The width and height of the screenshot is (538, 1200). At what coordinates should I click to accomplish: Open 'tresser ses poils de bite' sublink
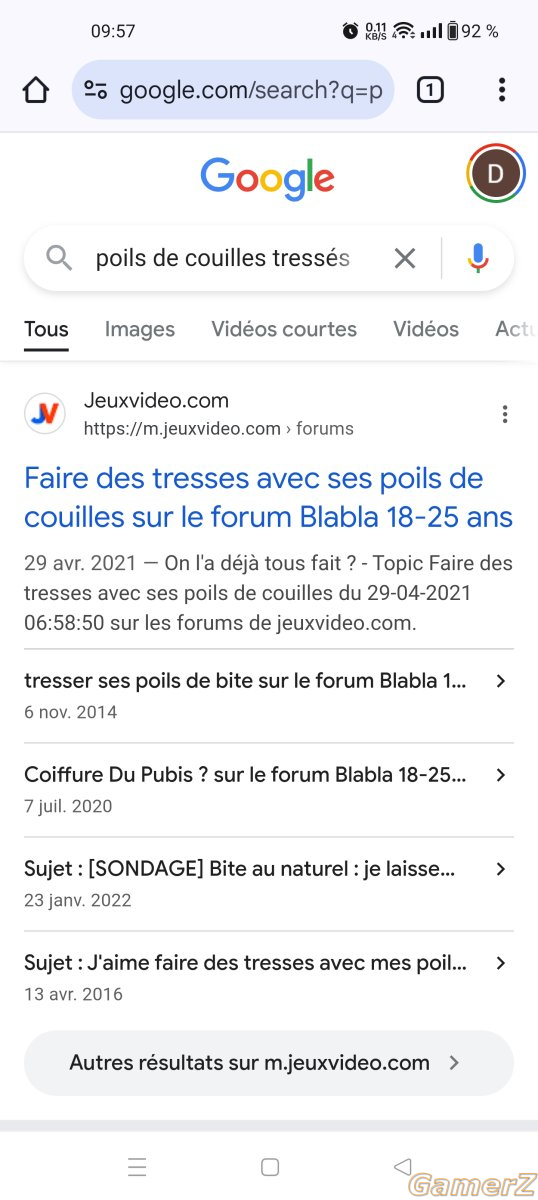click(x=269, y=696)
